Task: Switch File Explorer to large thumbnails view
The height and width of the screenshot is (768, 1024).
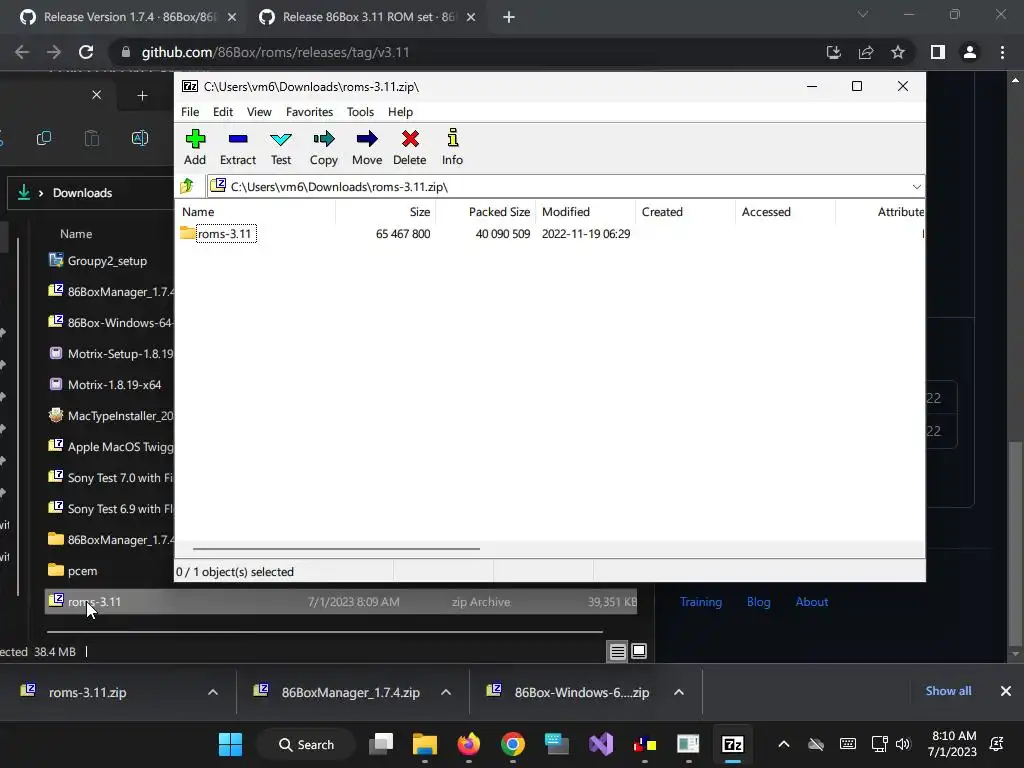Action: 639,651
